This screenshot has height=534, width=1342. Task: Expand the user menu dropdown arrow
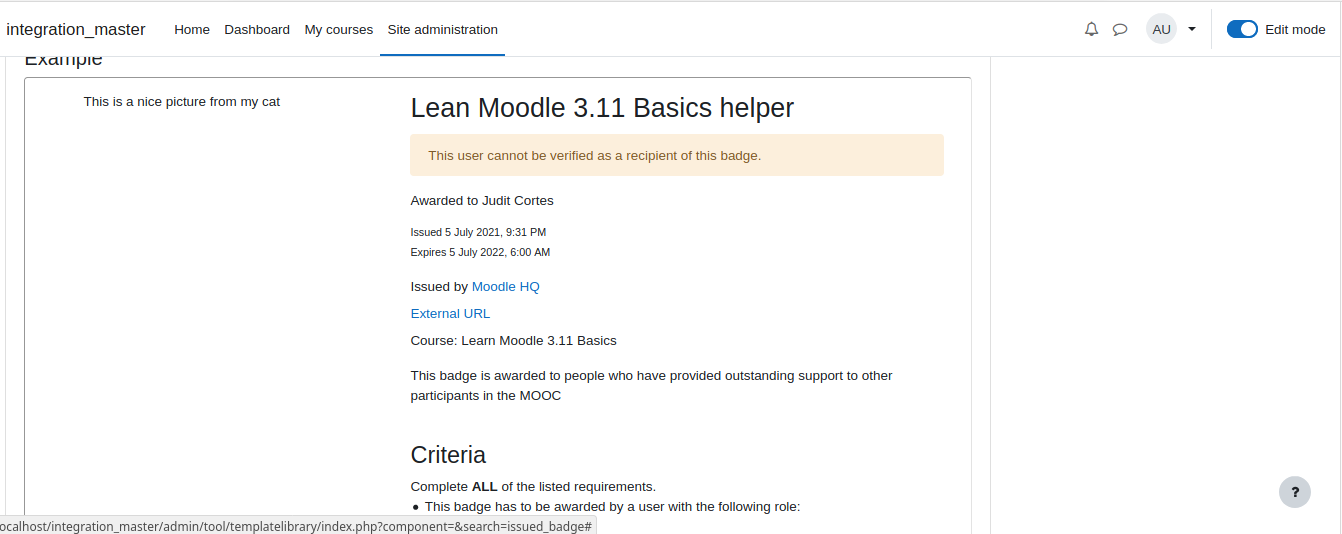[x=1192, y=29]
